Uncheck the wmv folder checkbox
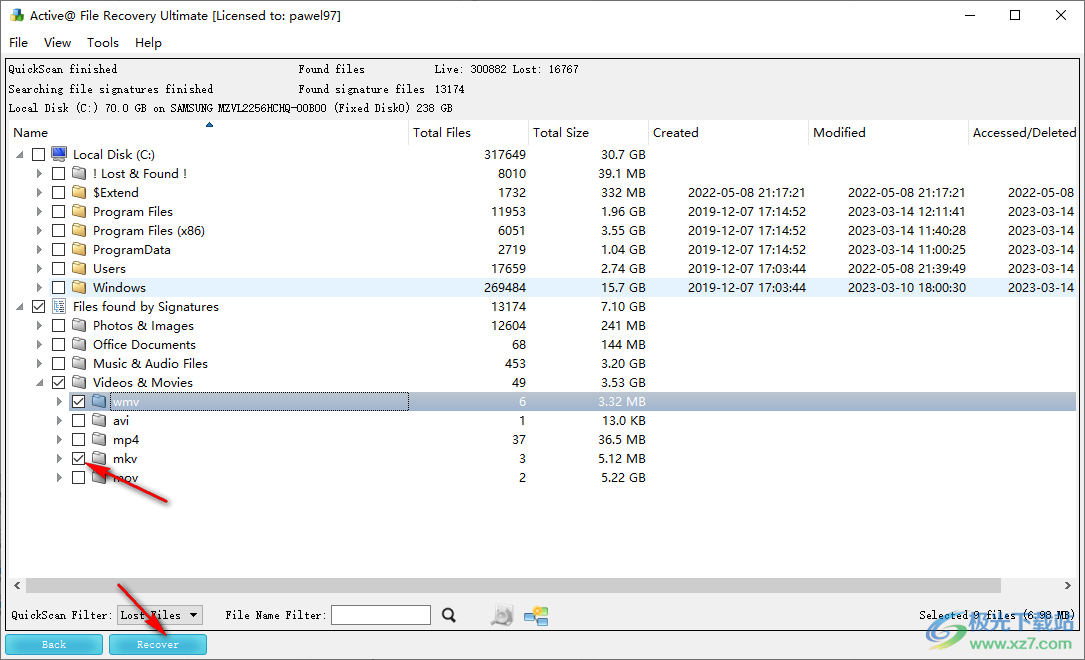Viewport: 1085px width, 660px height. (79, 401)
